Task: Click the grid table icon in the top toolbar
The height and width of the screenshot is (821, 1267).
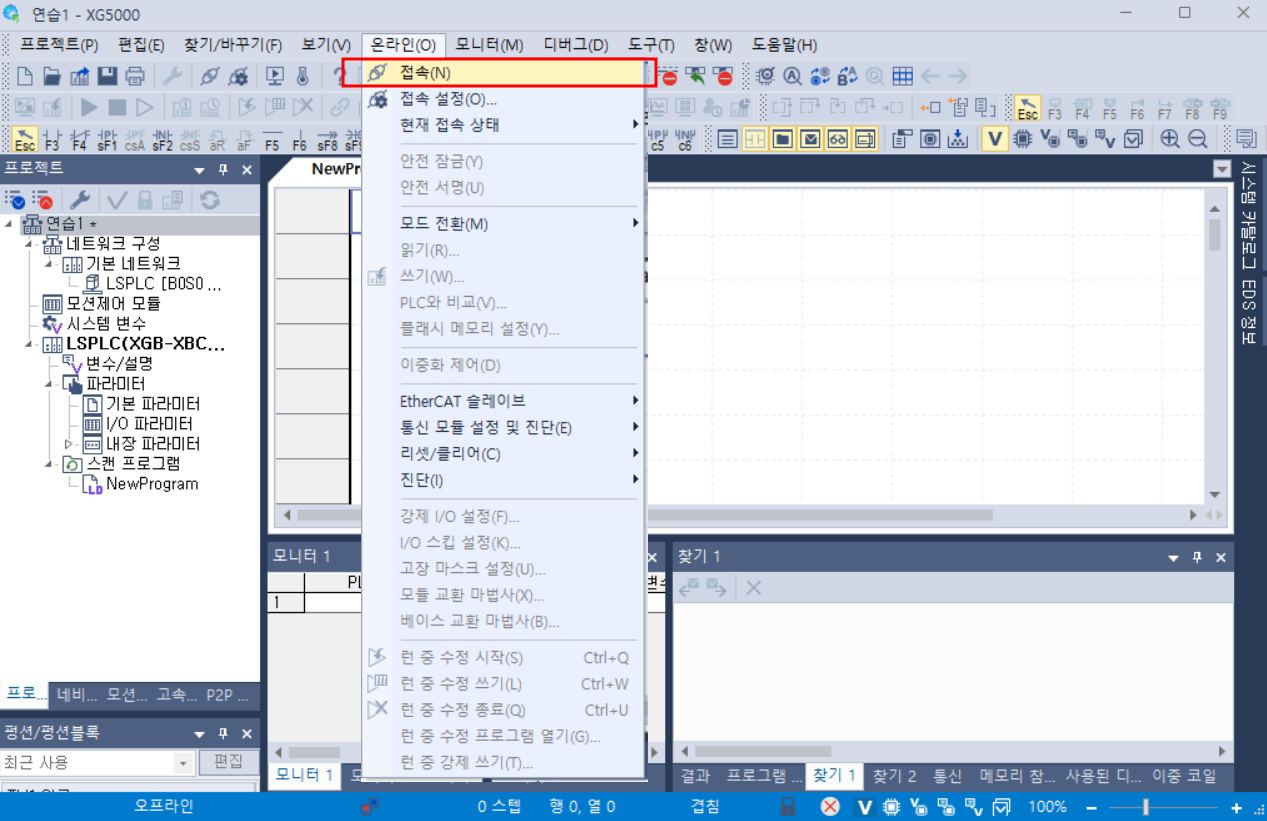Action: pos(902,76)
